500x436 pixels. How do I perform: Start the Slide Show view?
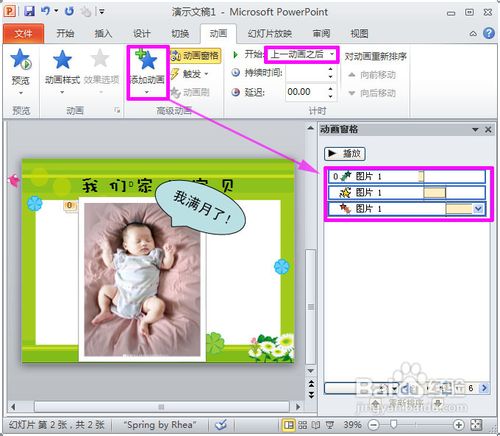pos(330,425)
